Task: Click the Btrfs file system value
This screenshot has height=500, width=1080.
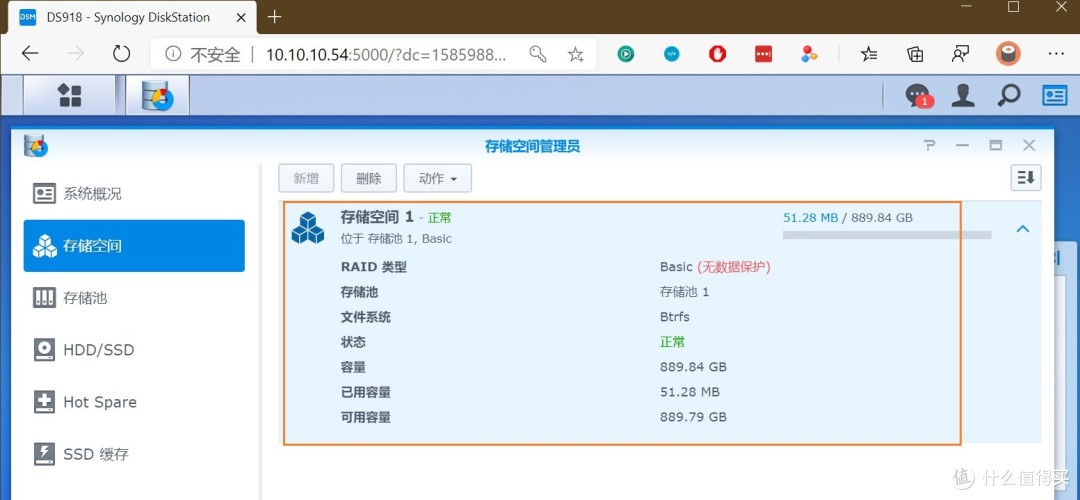Action: (674, 317)
